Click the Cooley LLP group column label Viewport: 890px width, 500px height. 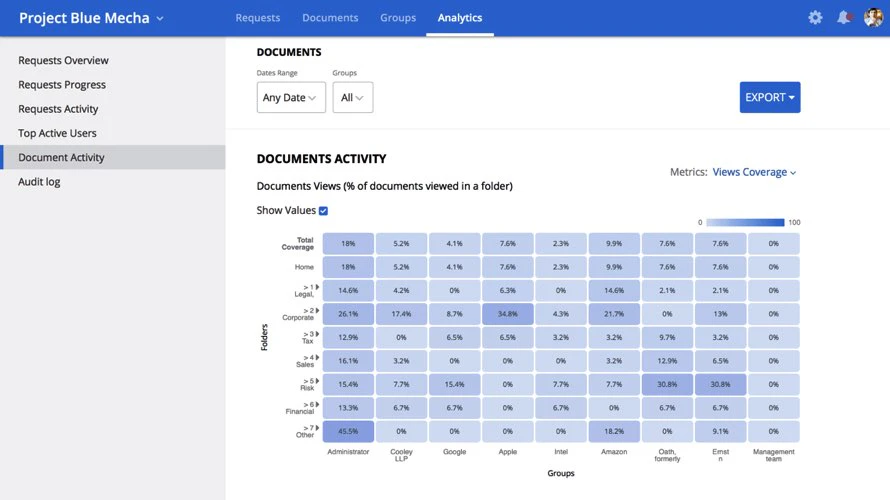coord(401,455)
